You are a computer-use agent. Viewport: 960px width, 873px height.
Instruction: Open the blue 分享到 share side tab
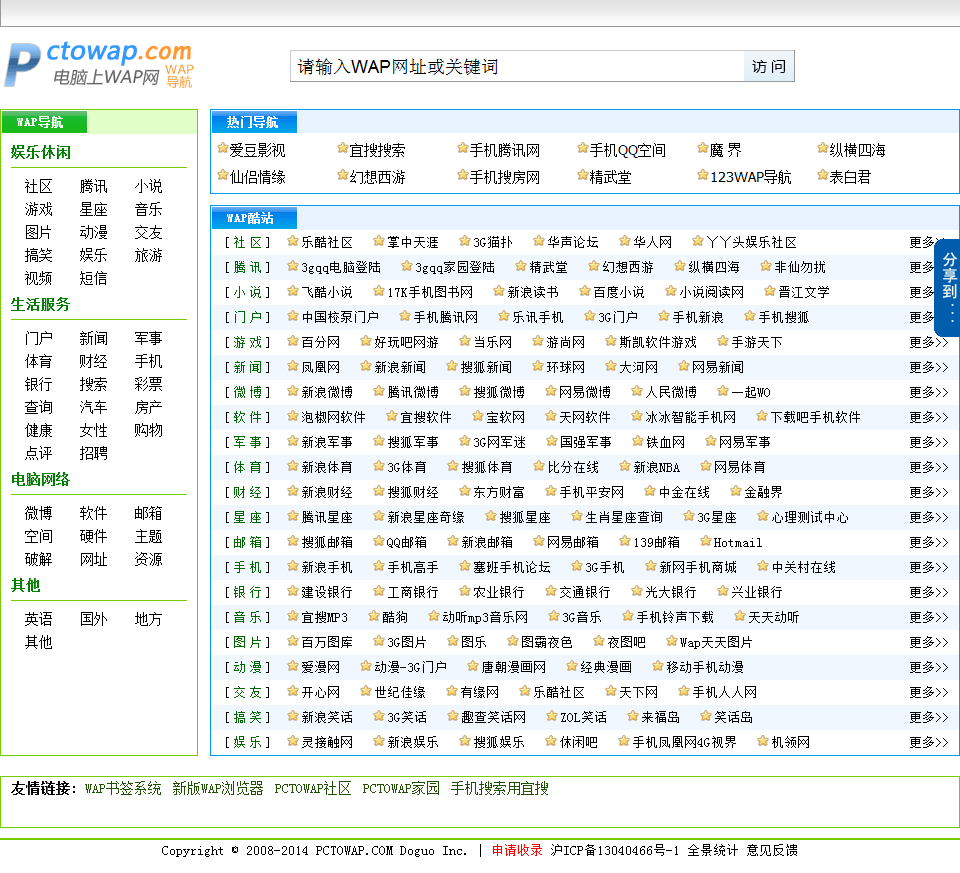[948, 287]
